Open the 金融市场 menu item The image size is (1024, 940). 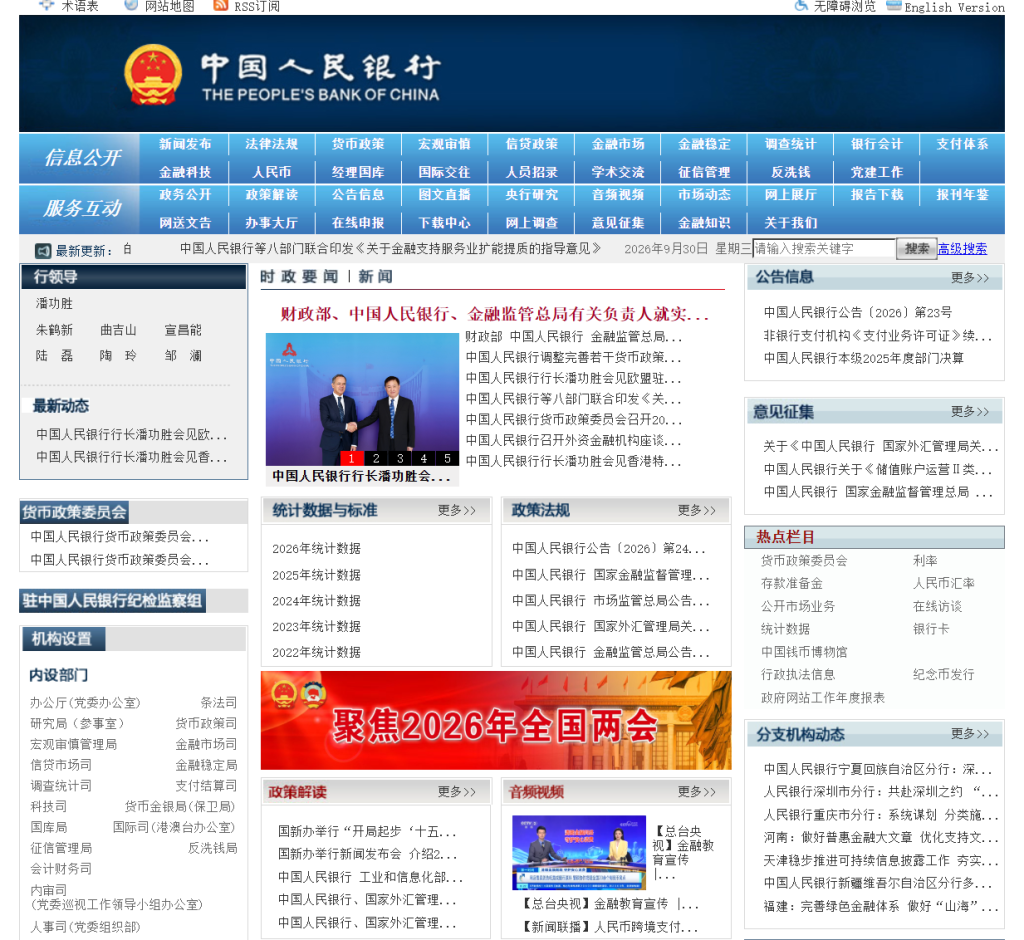pyautogui.click(x=618, y=144)
